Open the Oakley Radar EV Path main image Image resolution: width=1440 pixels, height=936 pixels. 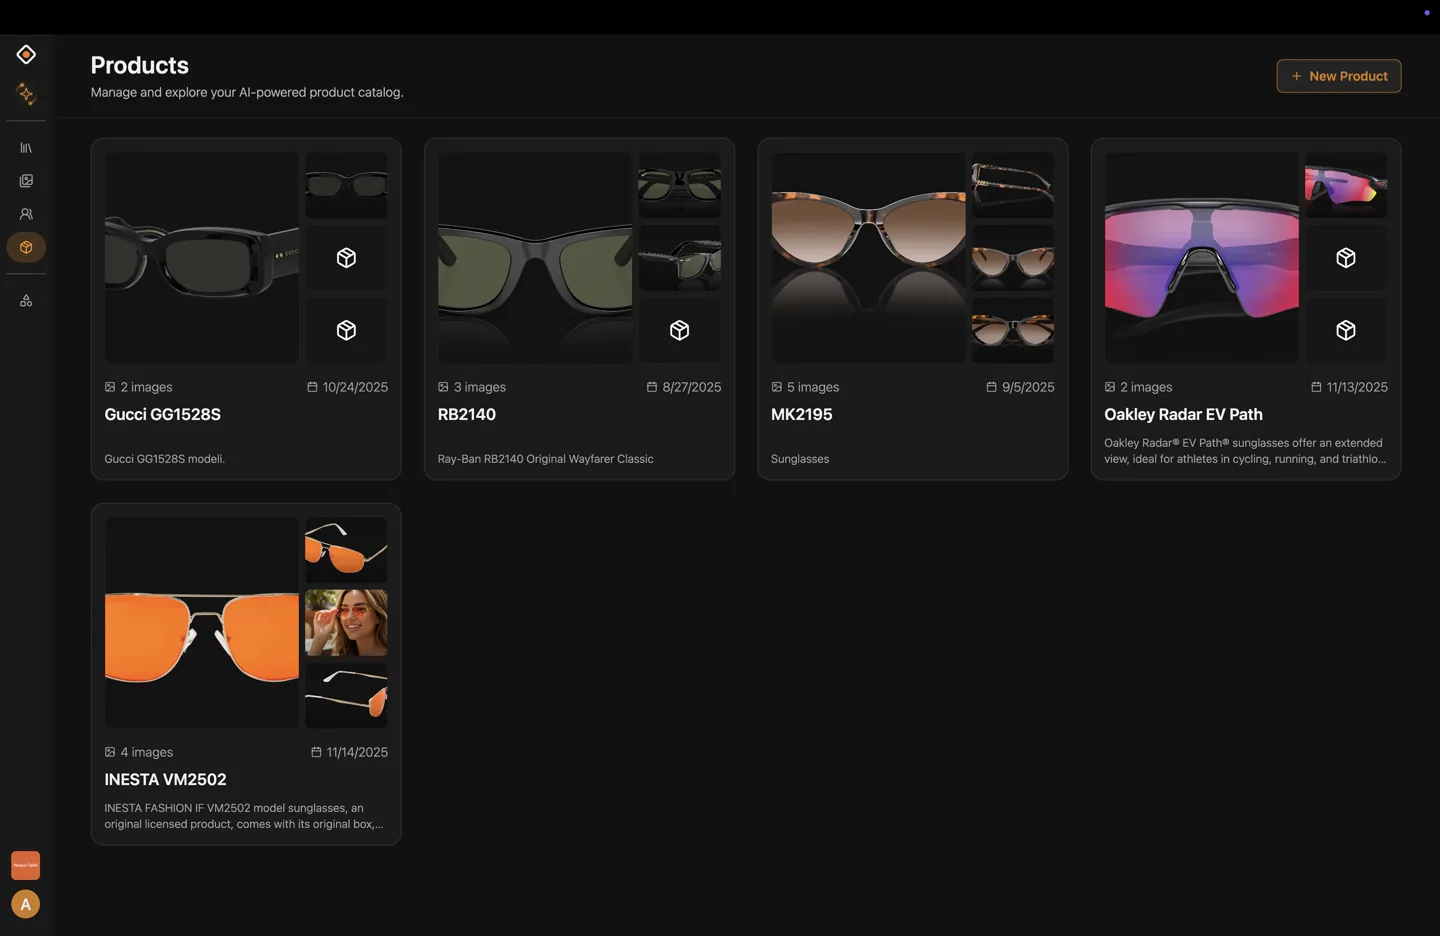(x=1202, y=257)
